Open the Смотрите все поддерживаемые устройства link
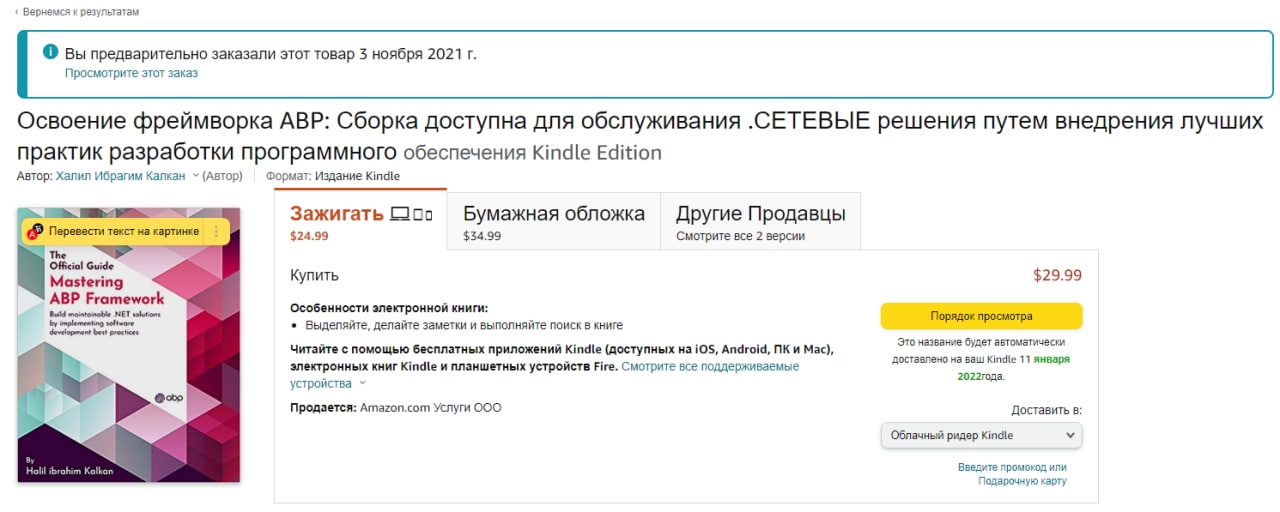Viewport: 1280px width, 512px height. [710, 367]
